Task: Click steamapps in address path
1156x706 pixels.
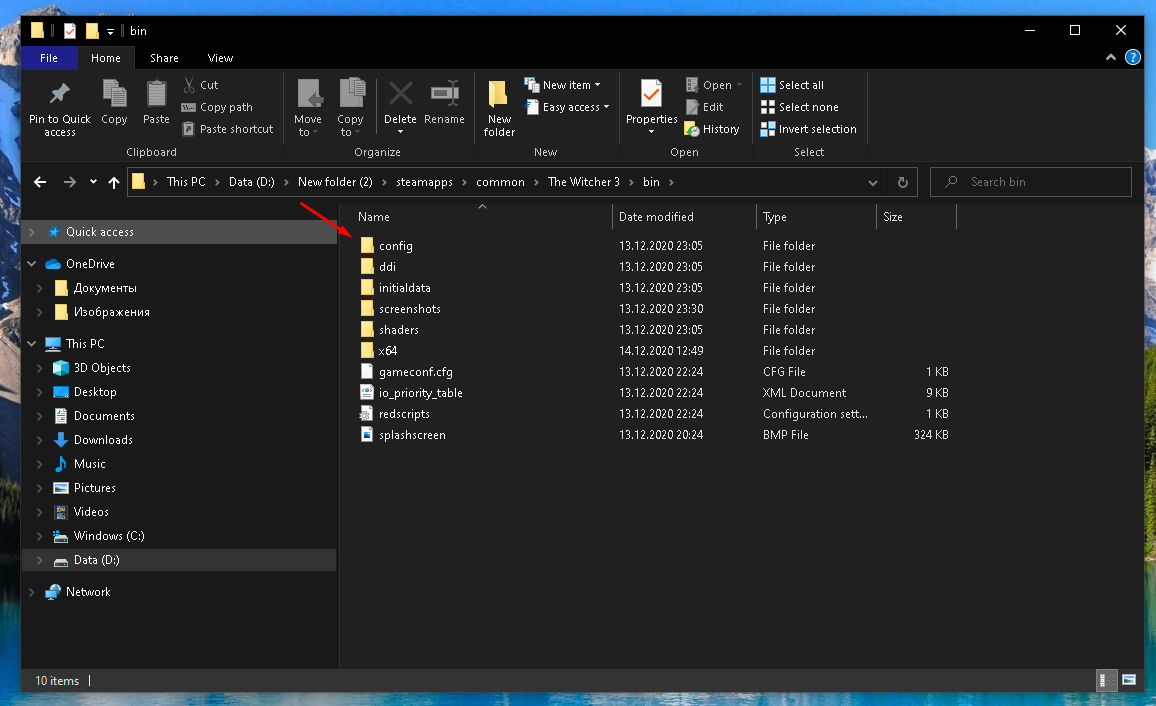Action: pyautogui.click(x=424, y=182)
